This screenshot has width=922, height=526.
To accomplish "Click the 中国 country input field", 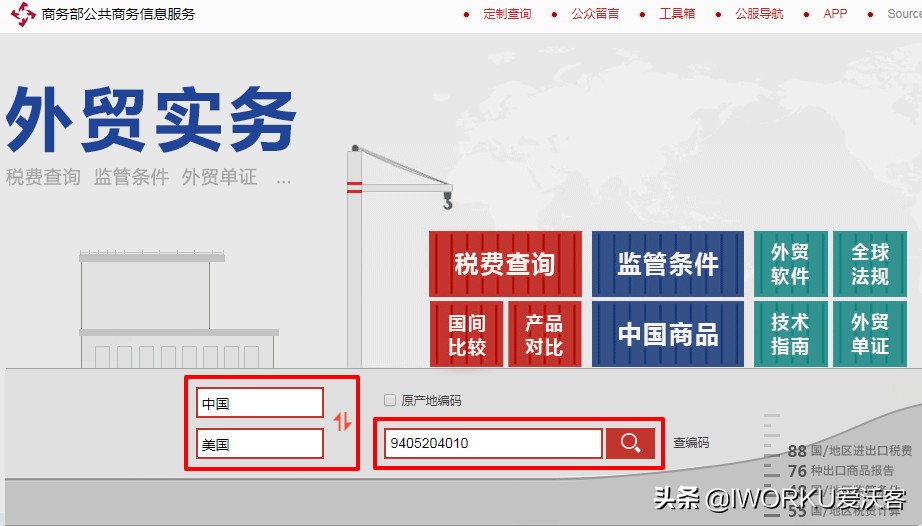I will pyautogui.click(x=260, y=403).
